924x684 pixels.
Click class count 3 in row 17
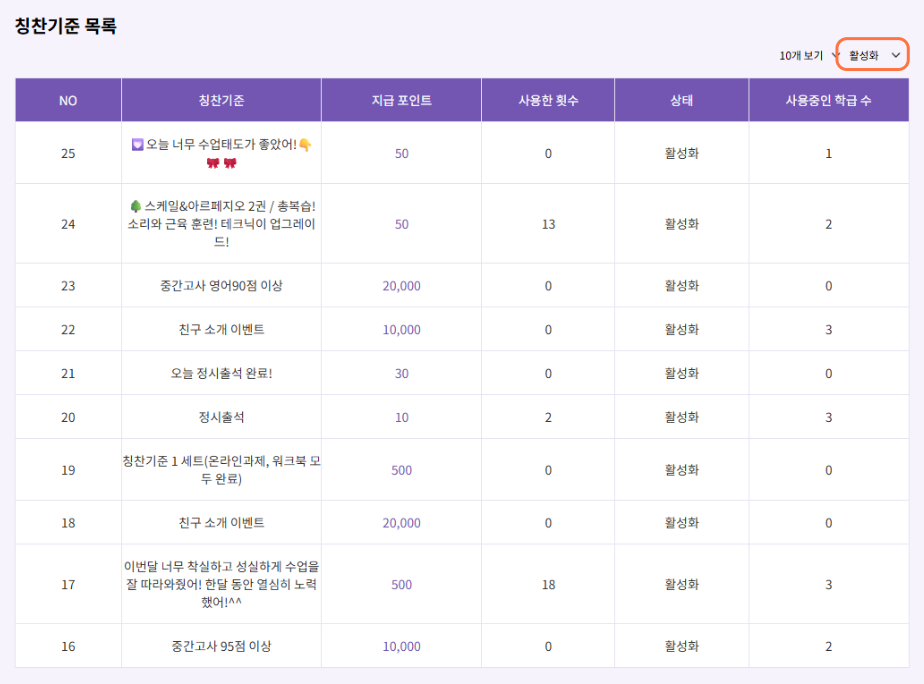(829, 584)
